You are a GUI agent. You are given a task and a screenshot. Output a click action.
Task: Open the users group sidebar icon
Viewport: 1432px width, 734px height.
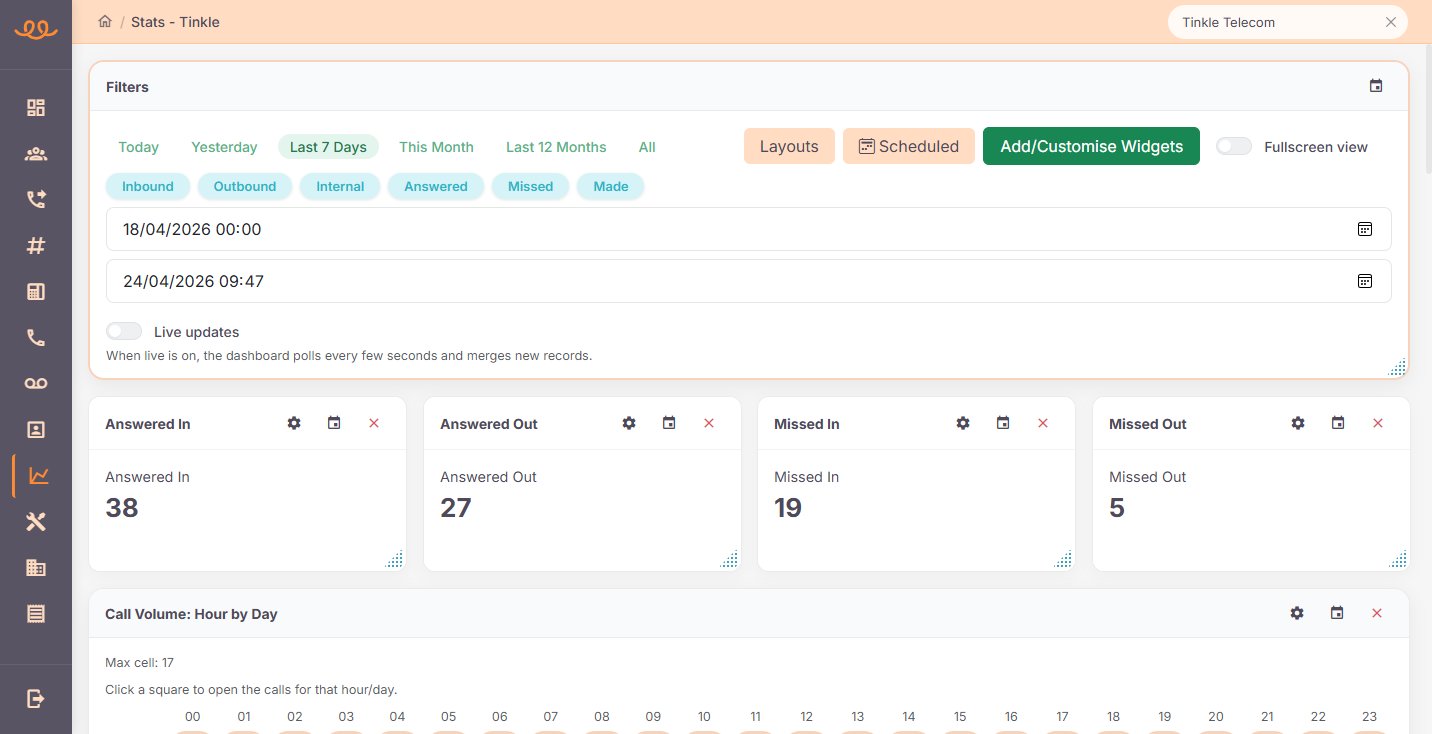[36, 154]
